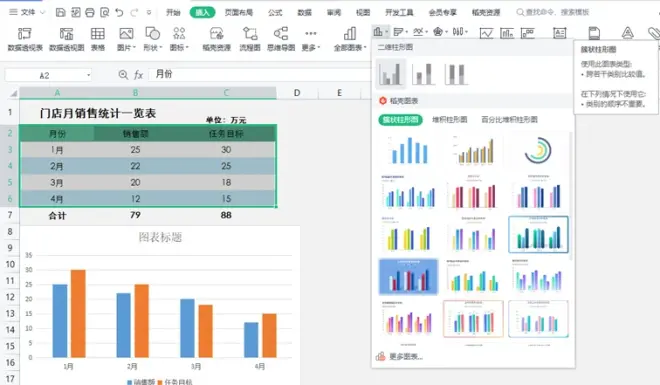
Task: Expand the cell name box dropdown arrow
Action: click(x=88, y=75)
